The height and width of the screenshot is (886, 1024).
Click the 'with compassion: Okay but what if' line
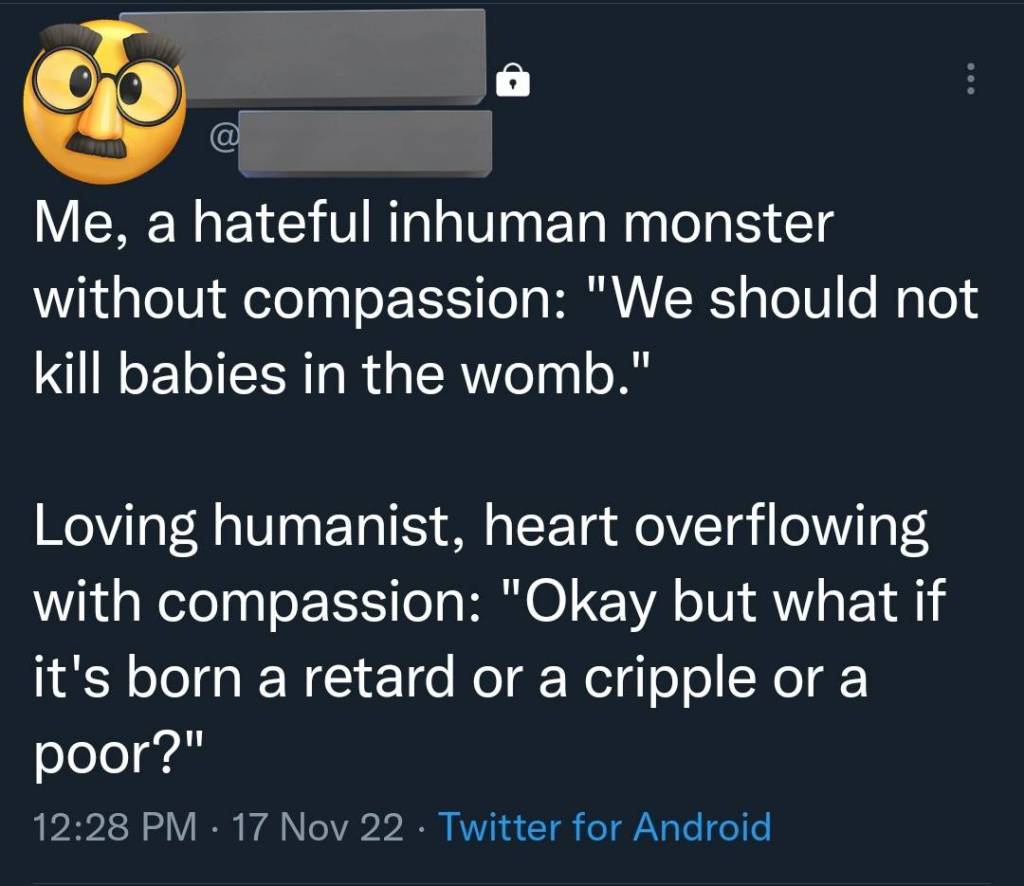(x=490, y=604)
